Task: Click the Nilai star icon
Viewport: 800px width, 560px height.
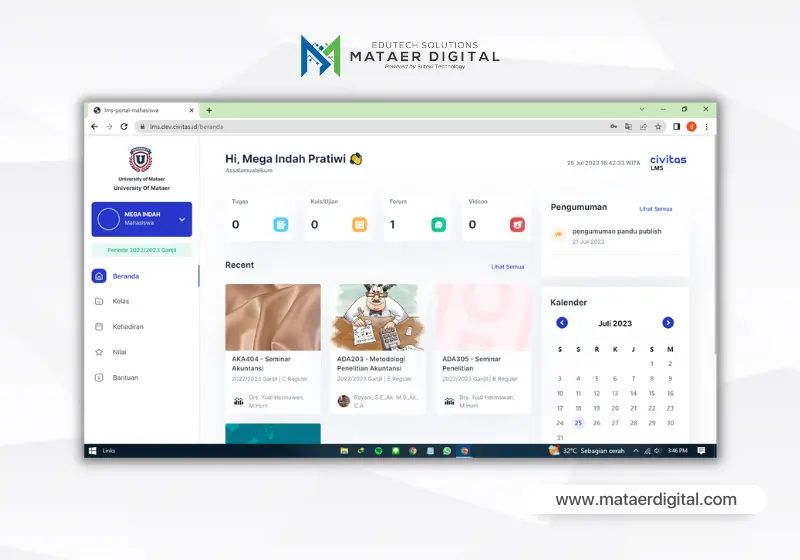Action: click(x=99, y=352)
